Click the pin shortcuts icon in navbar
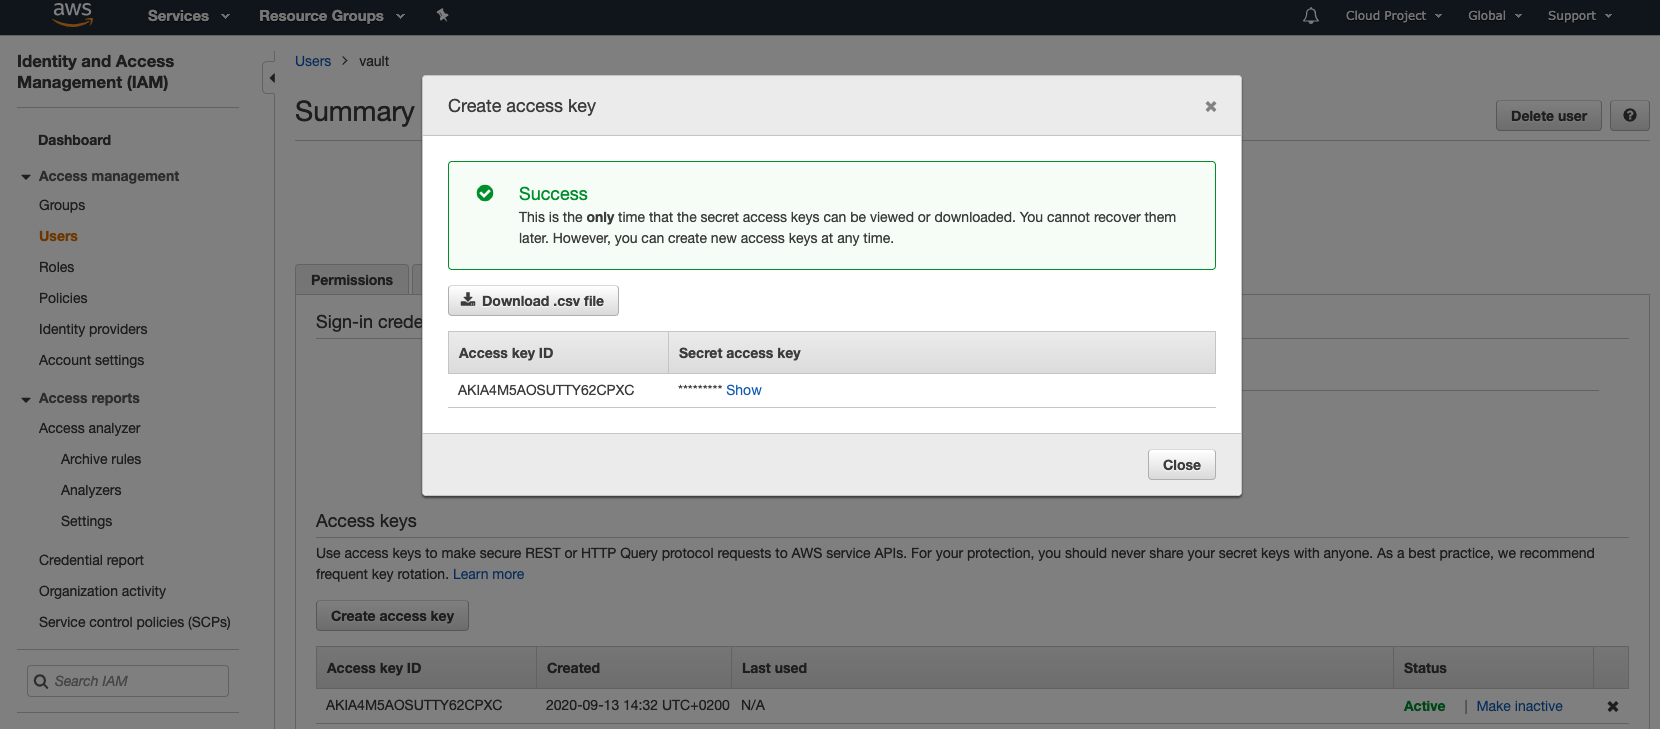The width and height of the screenshot is (1660, 729). [442, 15]
